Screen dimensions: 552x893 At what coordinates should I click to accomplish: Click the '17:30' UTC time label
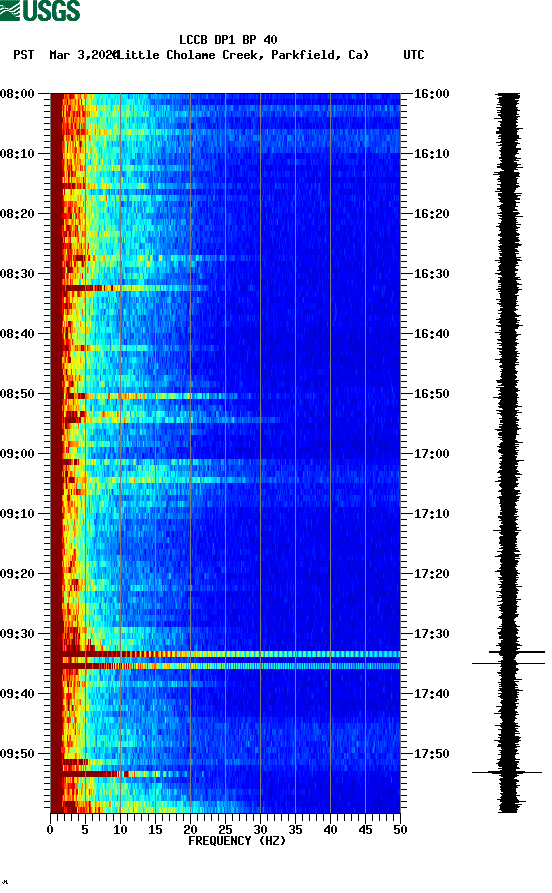[x=431, y=634]
